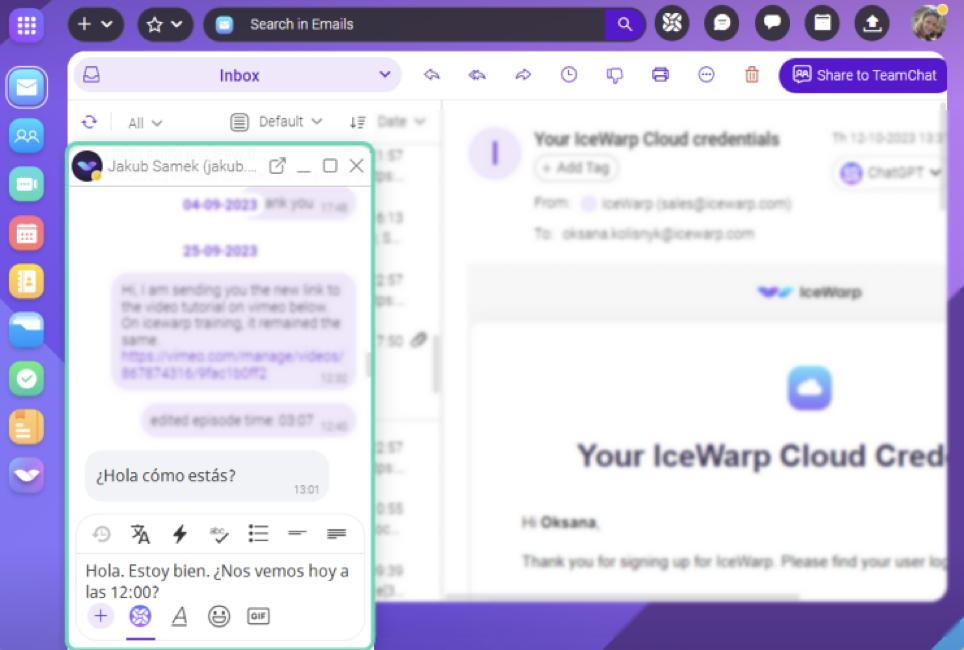Click the chat history clock icon
The width and height of the screenshot is (964, 650).
pos(102,534)
